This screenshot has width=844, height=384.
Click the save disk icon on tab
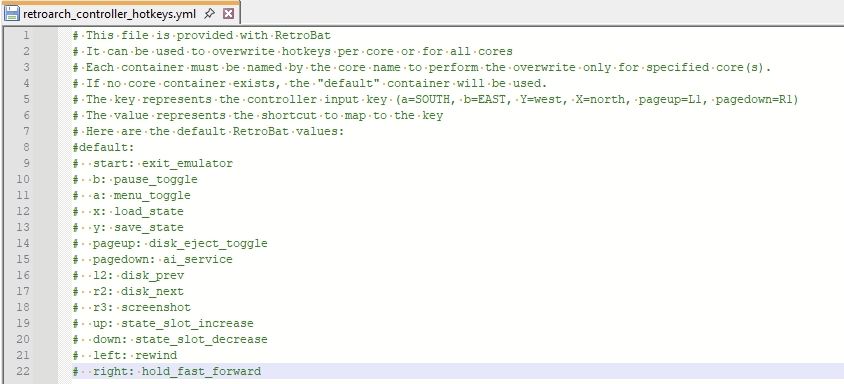(11, 13)
